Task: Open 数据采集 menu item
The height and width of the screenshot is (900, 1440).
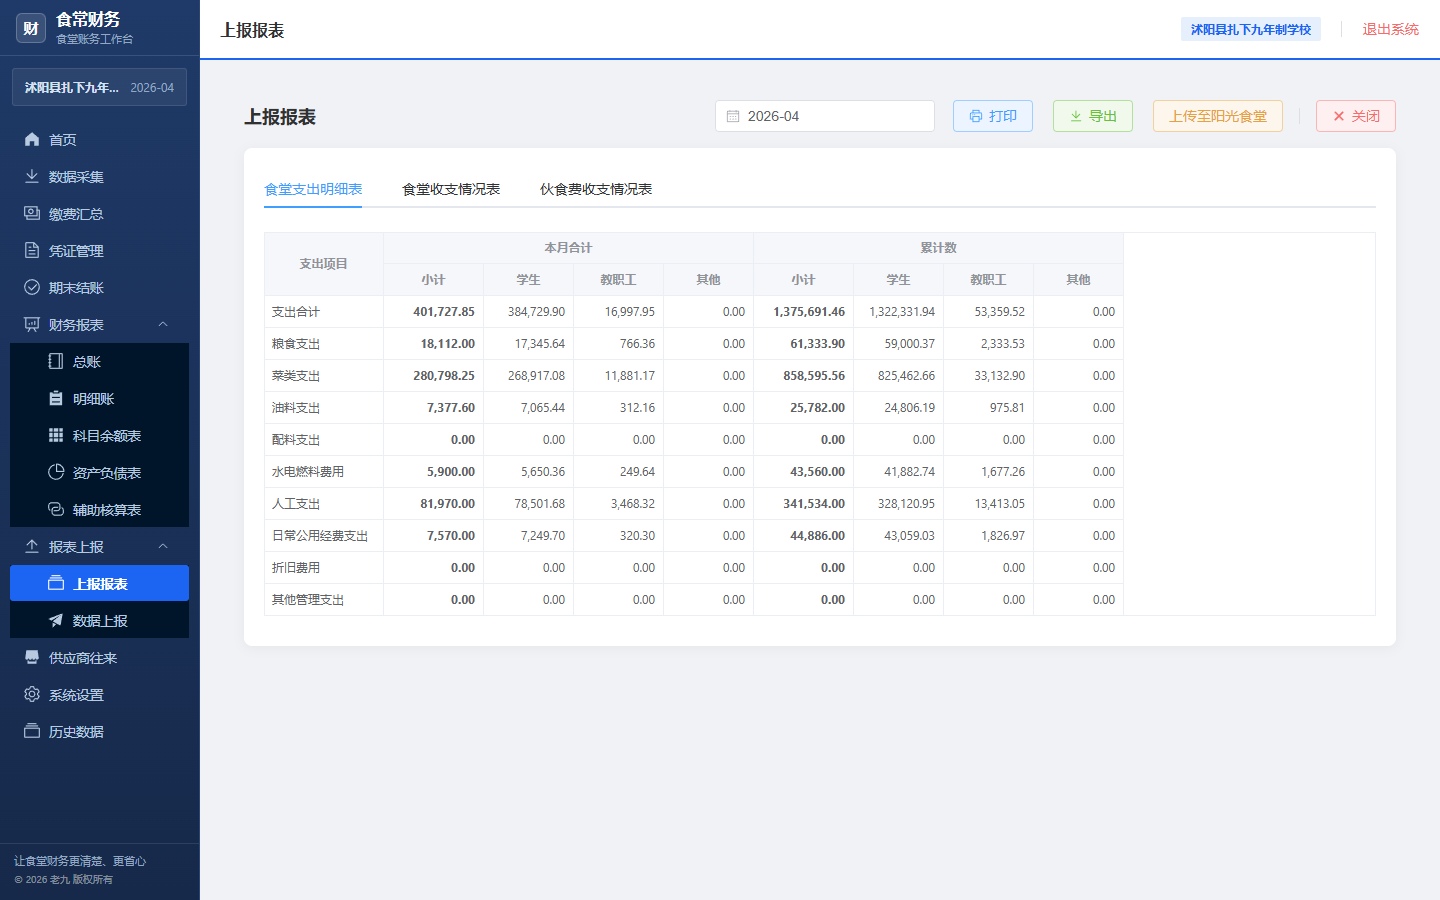Action: [99, 176]
